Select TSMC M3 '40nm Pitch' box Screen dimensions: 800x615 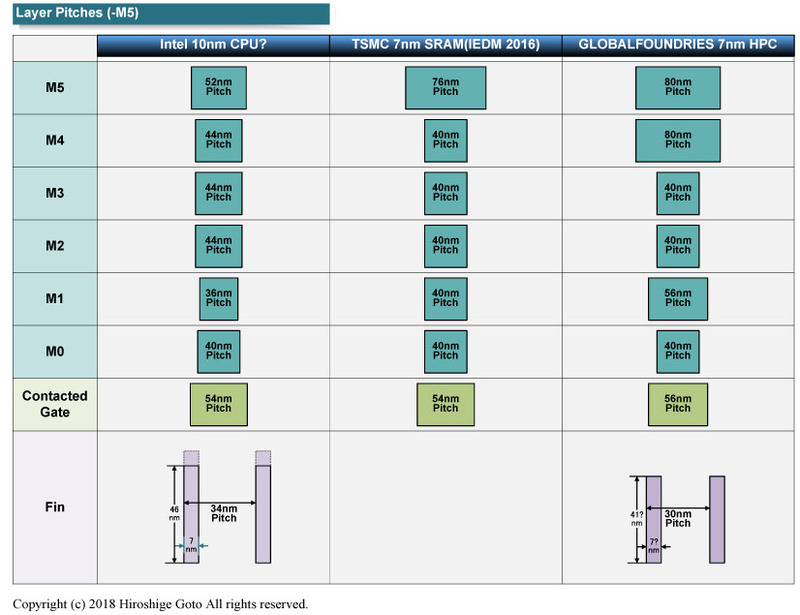click(x=445, y=193)
